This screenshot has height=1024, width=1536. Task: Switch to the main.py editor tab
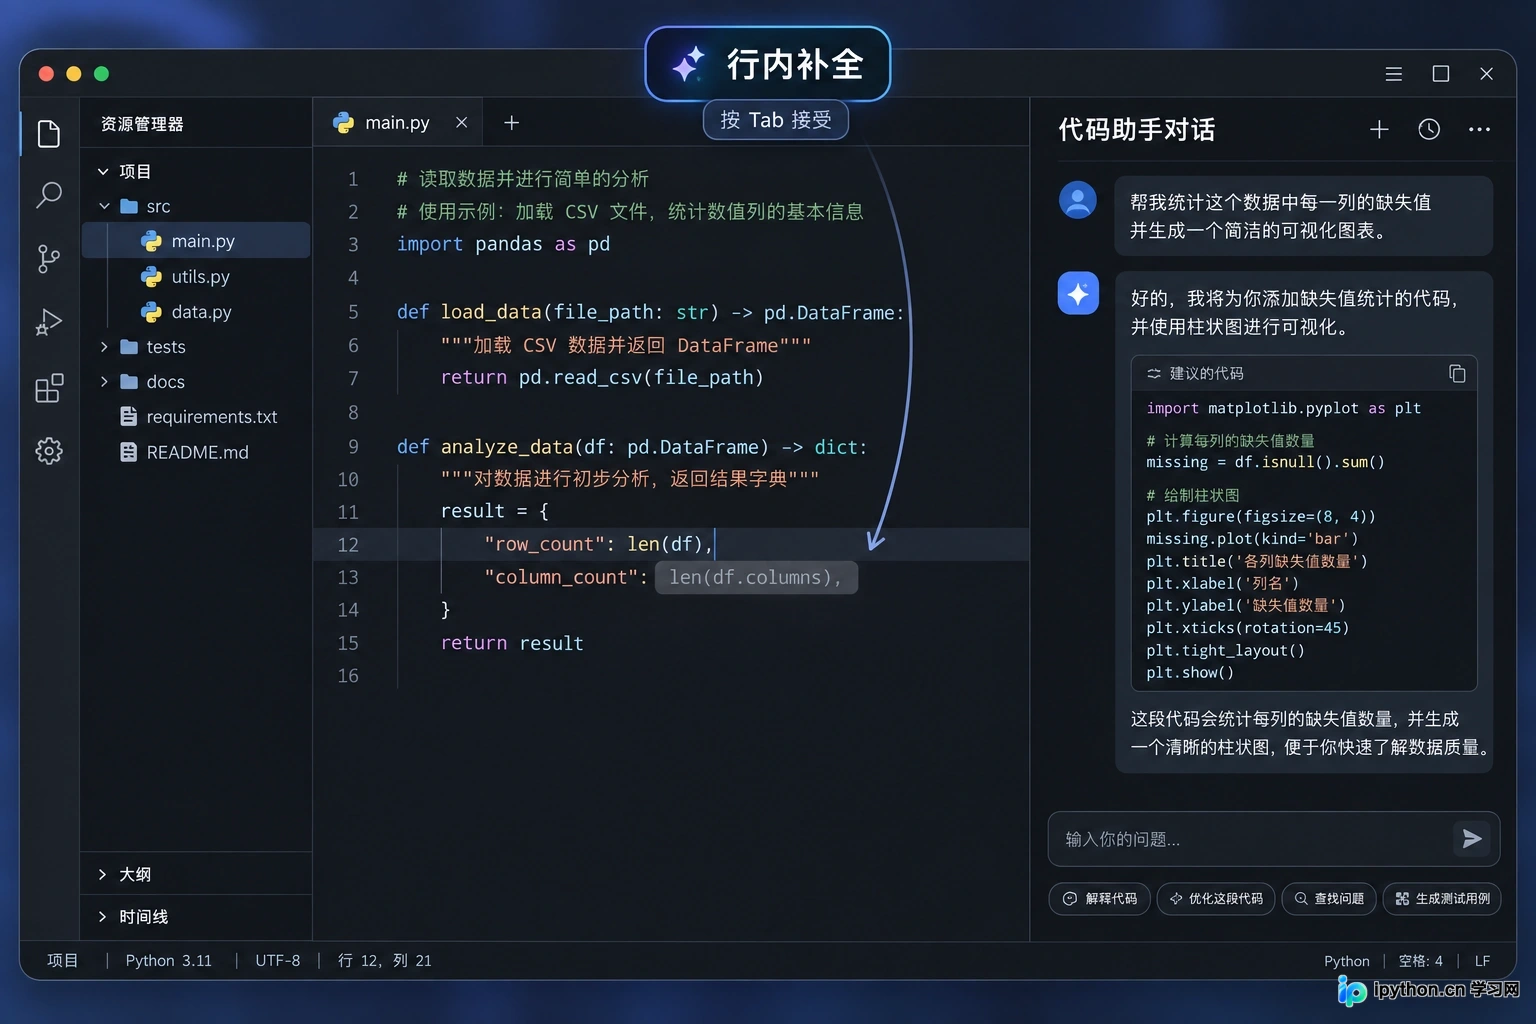[397, 123]
